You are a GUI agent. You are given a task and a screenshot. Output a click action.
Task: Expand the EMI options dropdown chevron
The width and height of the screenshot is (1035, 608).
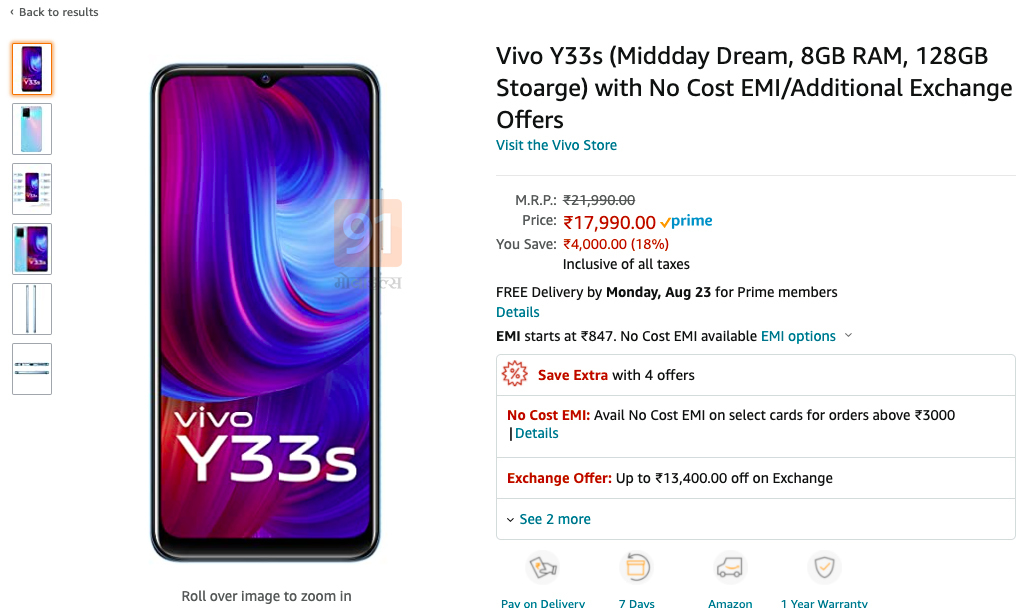[849, 335]
